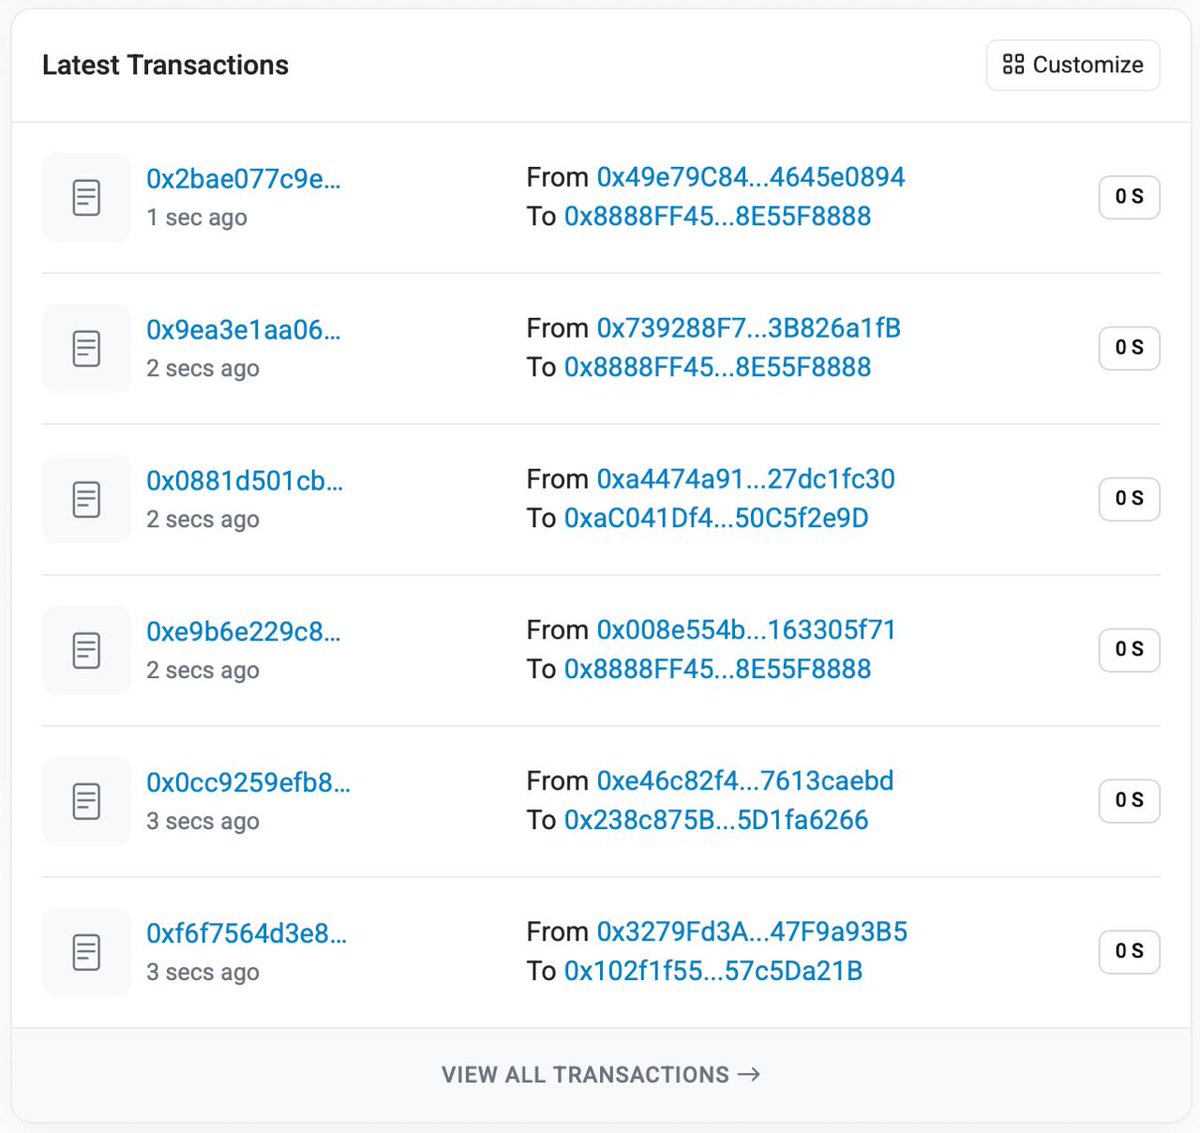The width and height of the screenshot is (1200, 1133).
Task: Click 0 S amount badge for 0x0881d501cb
Action: point(1129,499)
